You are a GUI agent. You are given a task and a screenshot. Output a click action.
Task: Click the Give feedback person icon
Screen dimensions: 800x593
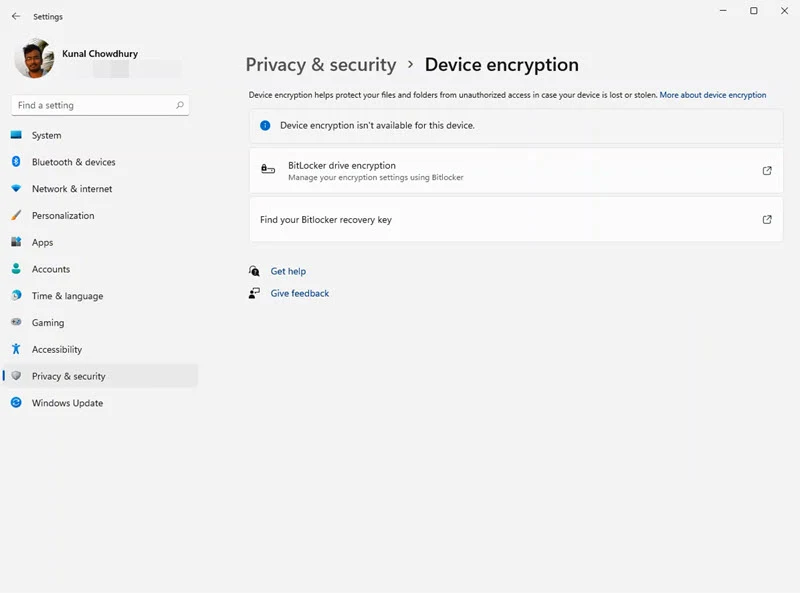pos(254,293)
